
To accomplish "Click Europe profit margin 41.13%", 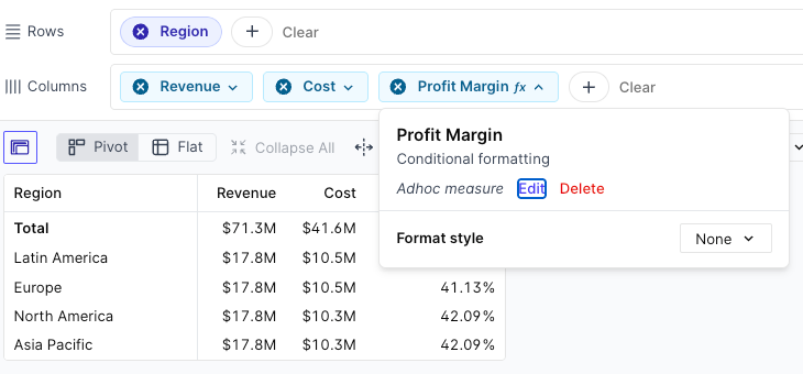I will pos(468,288).
